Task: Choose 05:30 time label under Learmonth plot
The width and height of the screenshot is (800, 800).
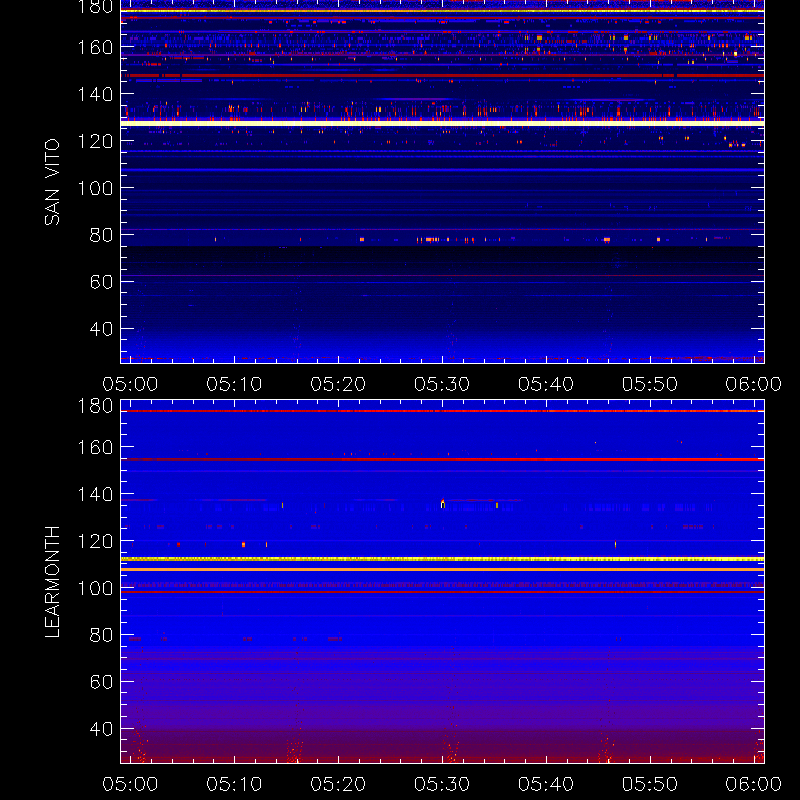Action: coord(442,784)
